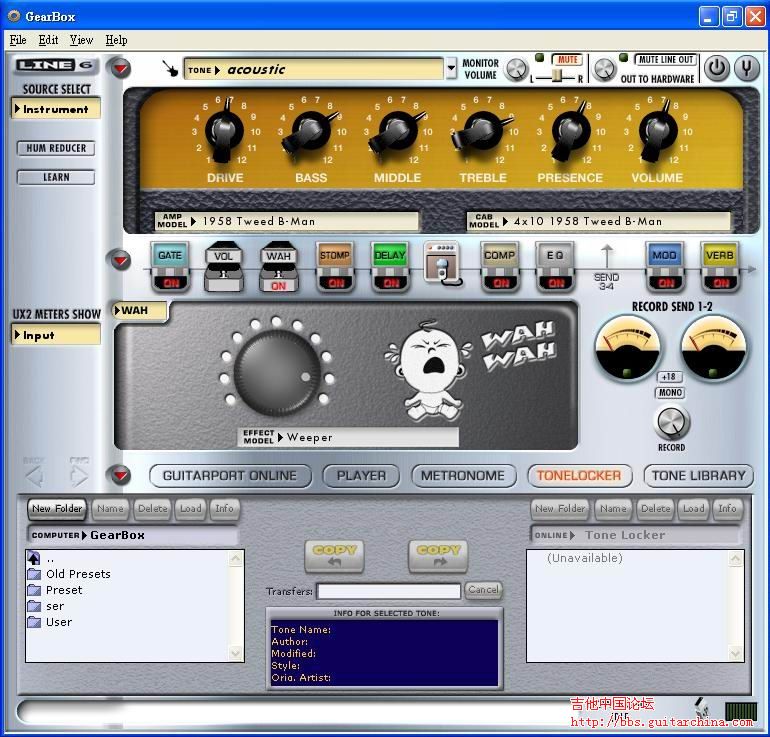Click the New Folder button on left

[56, 508]
